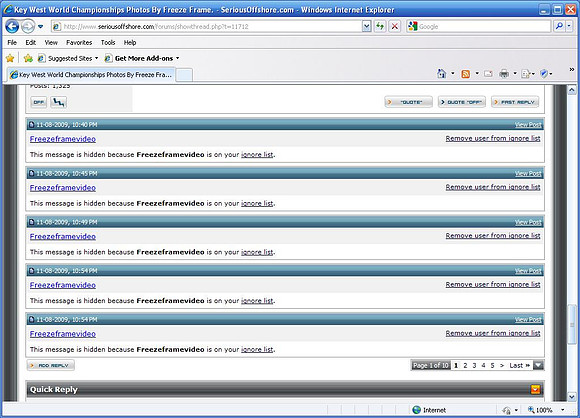This screenshot has height=418, width=580.
Task: Collapse the Quick Reply section
Action: pos(535,389)
